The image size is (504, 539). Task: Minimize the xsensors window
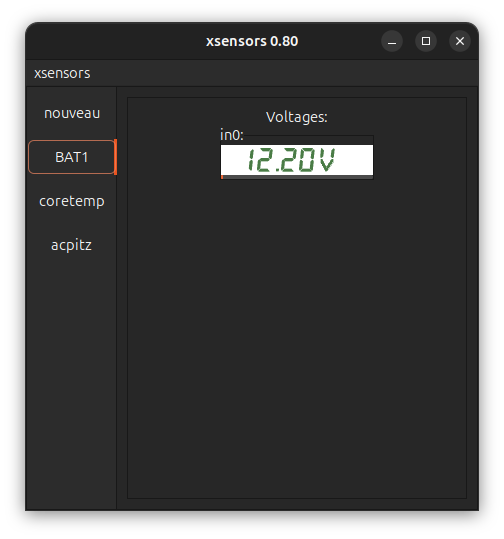pyautogui.click(x=392, y=41)
